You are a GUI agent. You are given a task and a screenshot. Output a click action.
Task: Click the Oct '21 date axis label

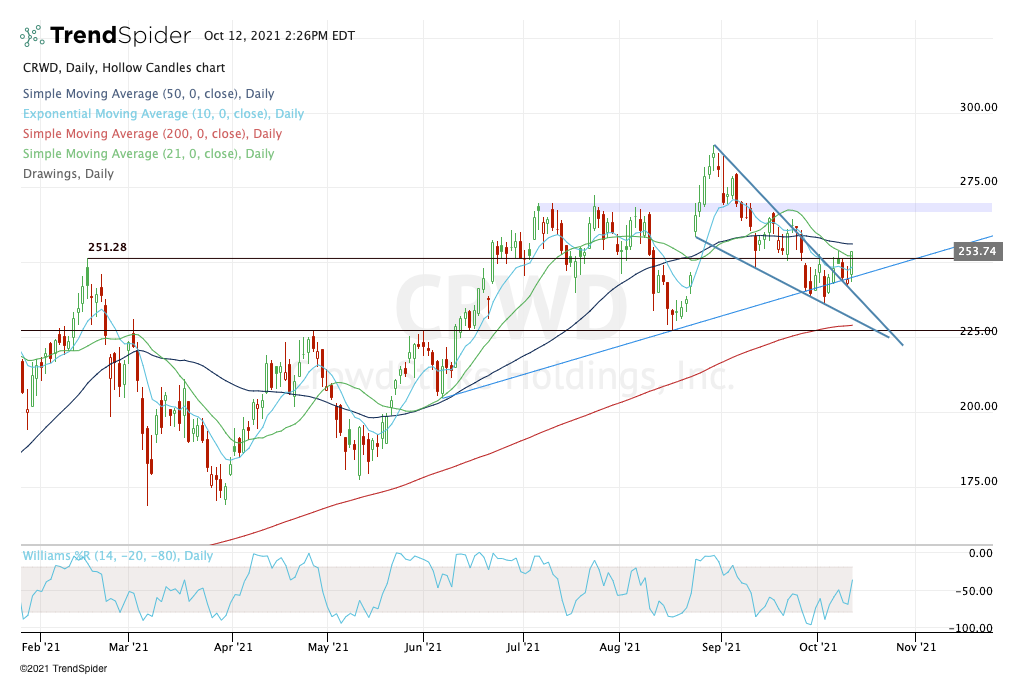pyautogui.click(x=817, y=647)
